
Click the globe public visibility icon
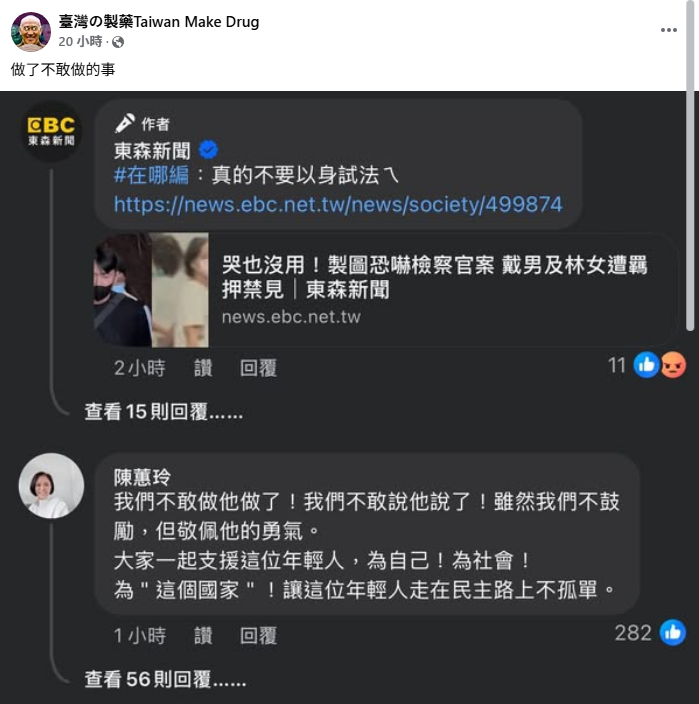point(118,42)
